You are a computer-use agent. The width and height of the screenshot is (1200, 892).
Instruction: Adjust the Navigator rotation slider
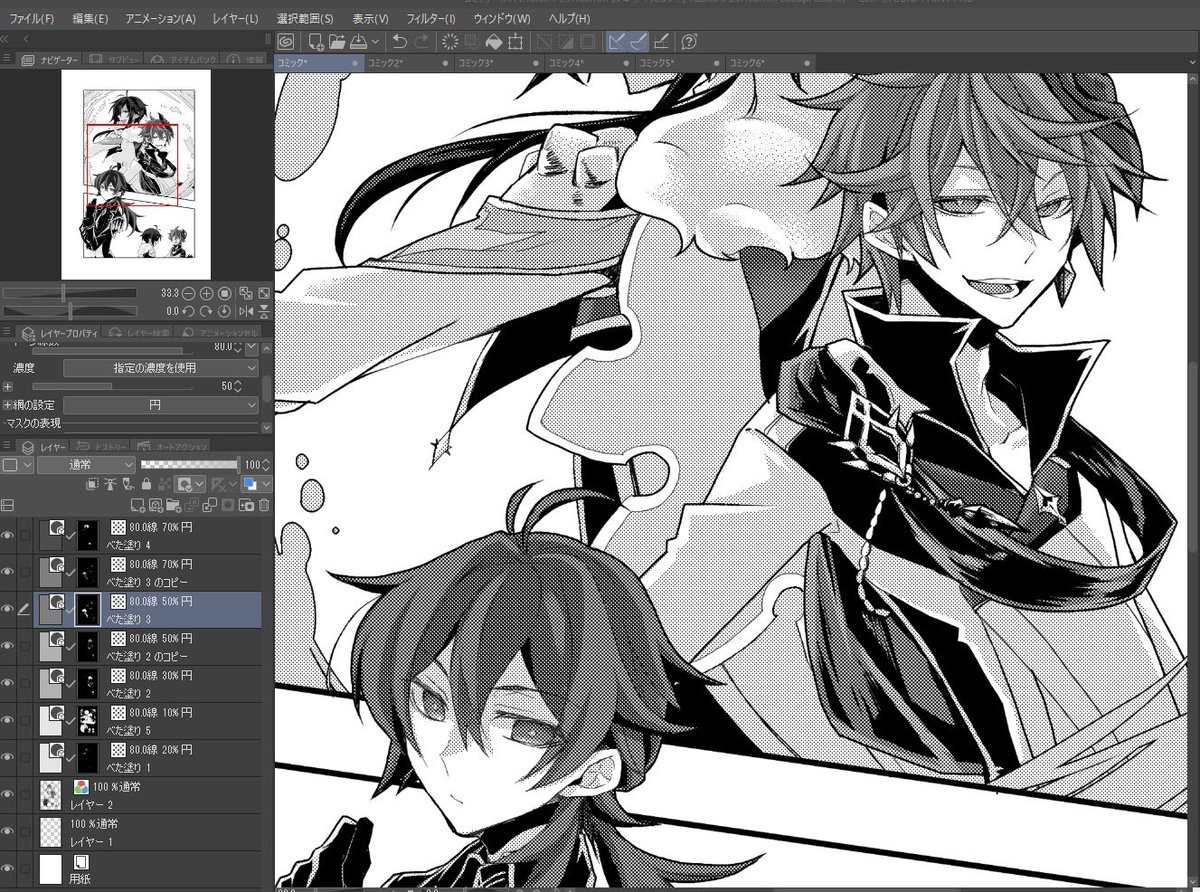(69, 311)
